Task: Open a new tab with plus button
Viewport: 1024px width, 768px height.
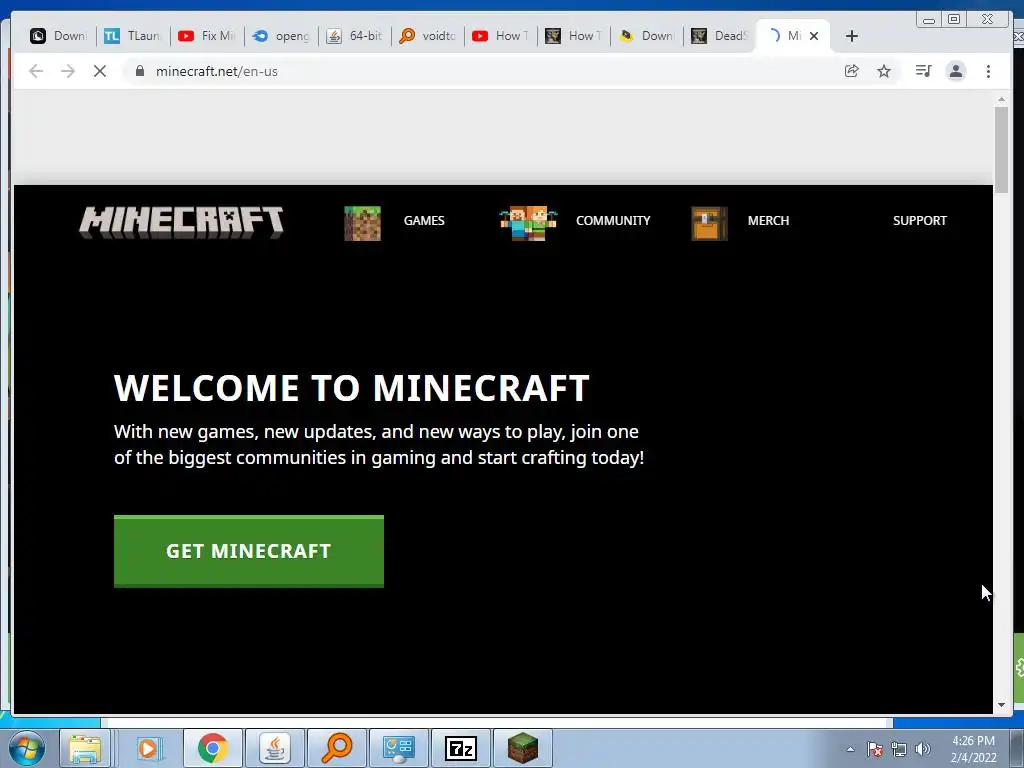Action: 852,36
